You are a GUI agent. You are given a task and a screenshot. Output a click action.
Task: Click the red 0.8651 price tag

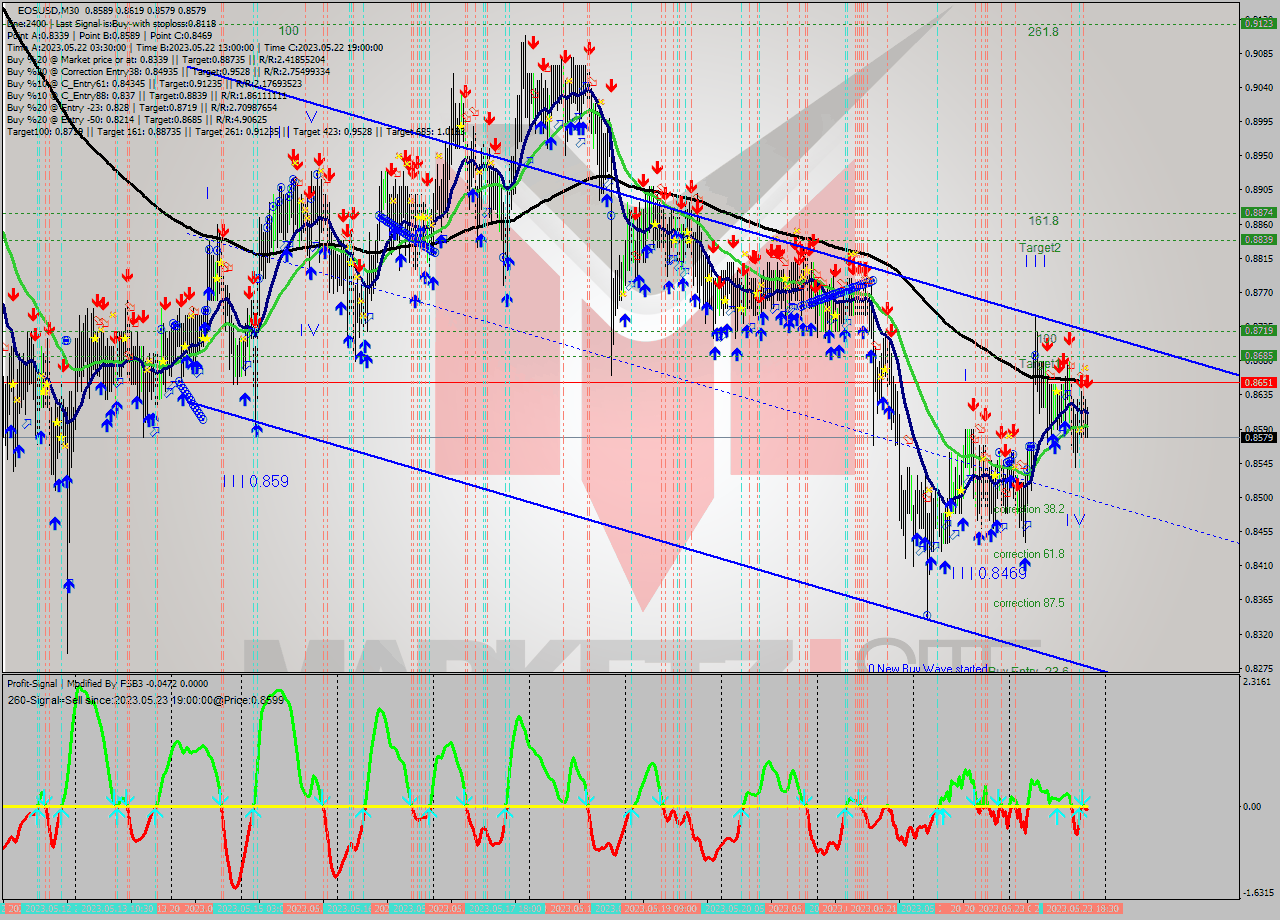click(1257, 382)
